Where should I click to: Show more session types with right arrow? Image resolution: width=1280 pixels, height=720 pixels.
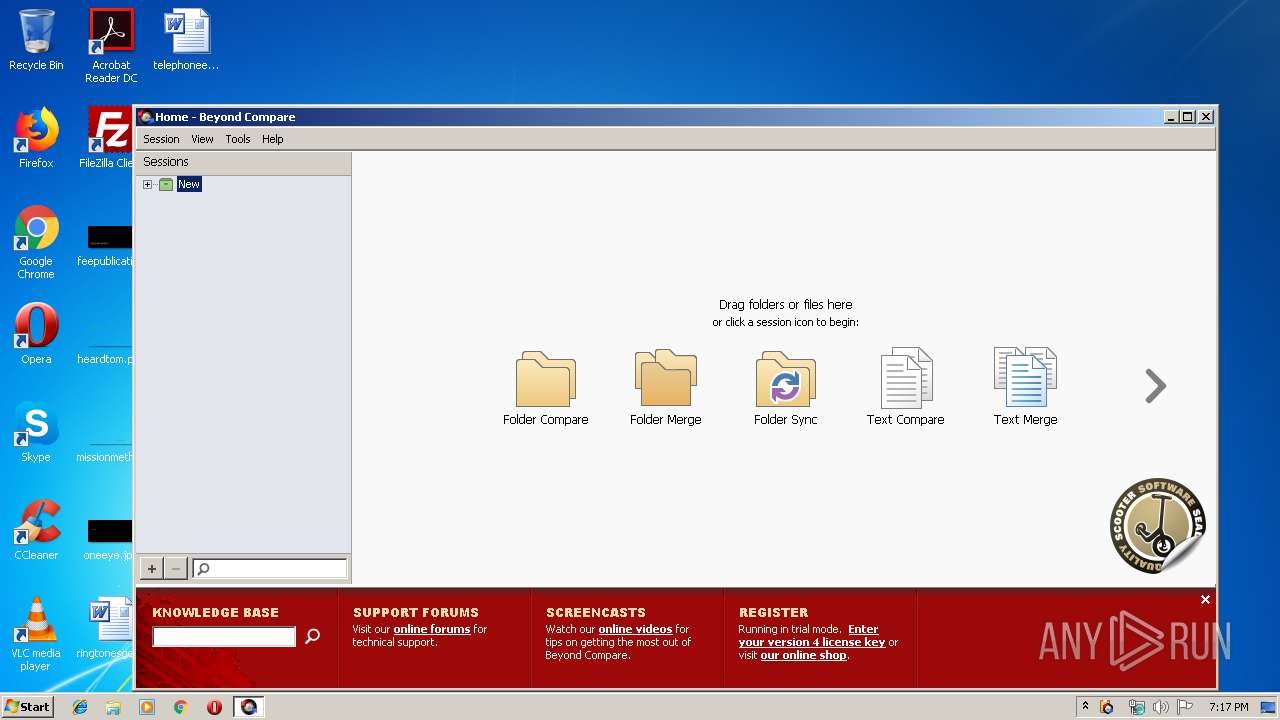click(1155, 386)
